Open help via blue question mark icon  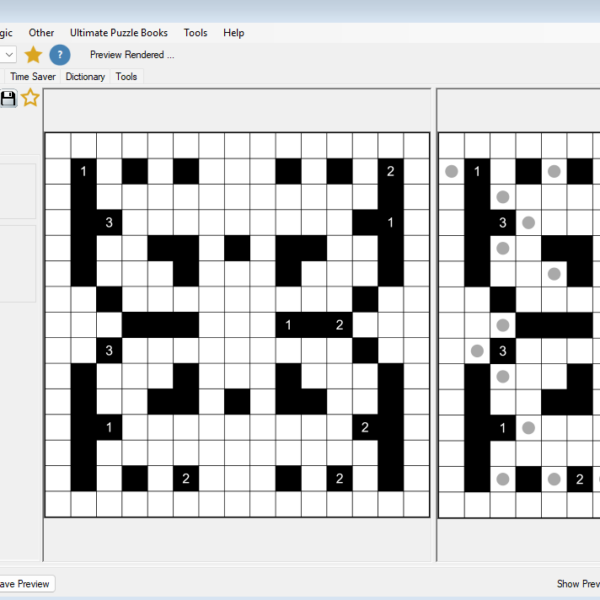(x=60, y=55)
